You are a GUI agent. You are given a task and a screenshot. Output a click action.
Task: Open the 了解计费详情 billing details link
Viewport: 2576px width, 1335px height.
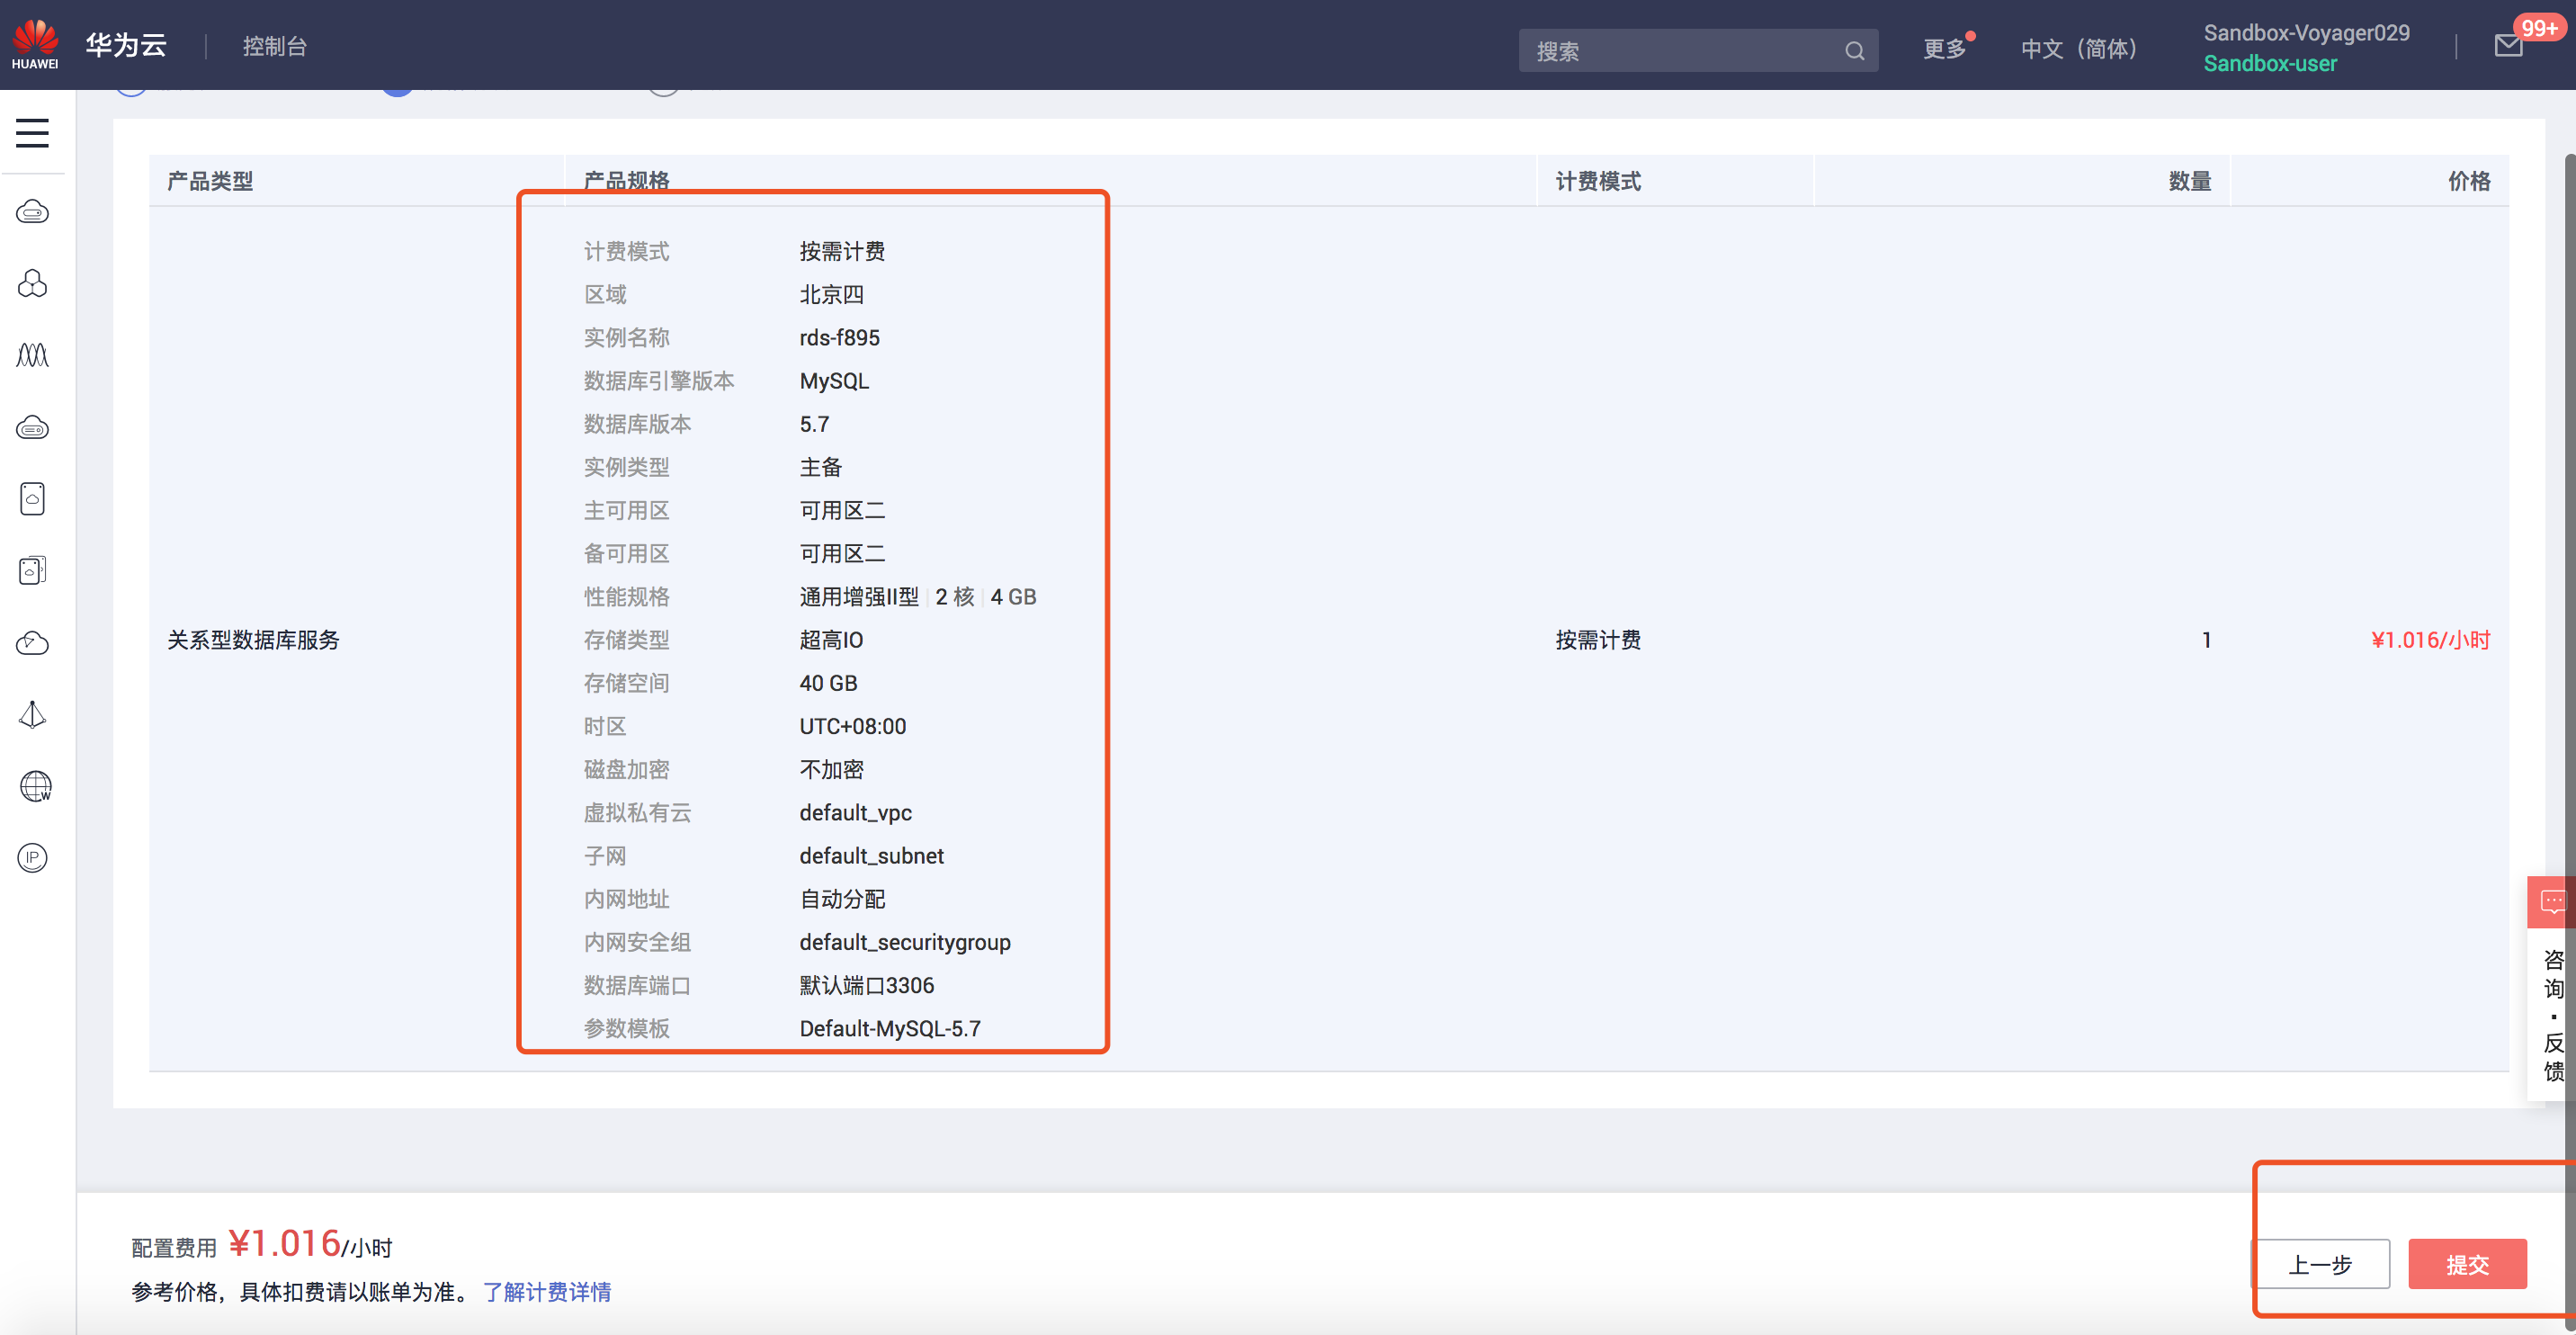point(546,1292)
